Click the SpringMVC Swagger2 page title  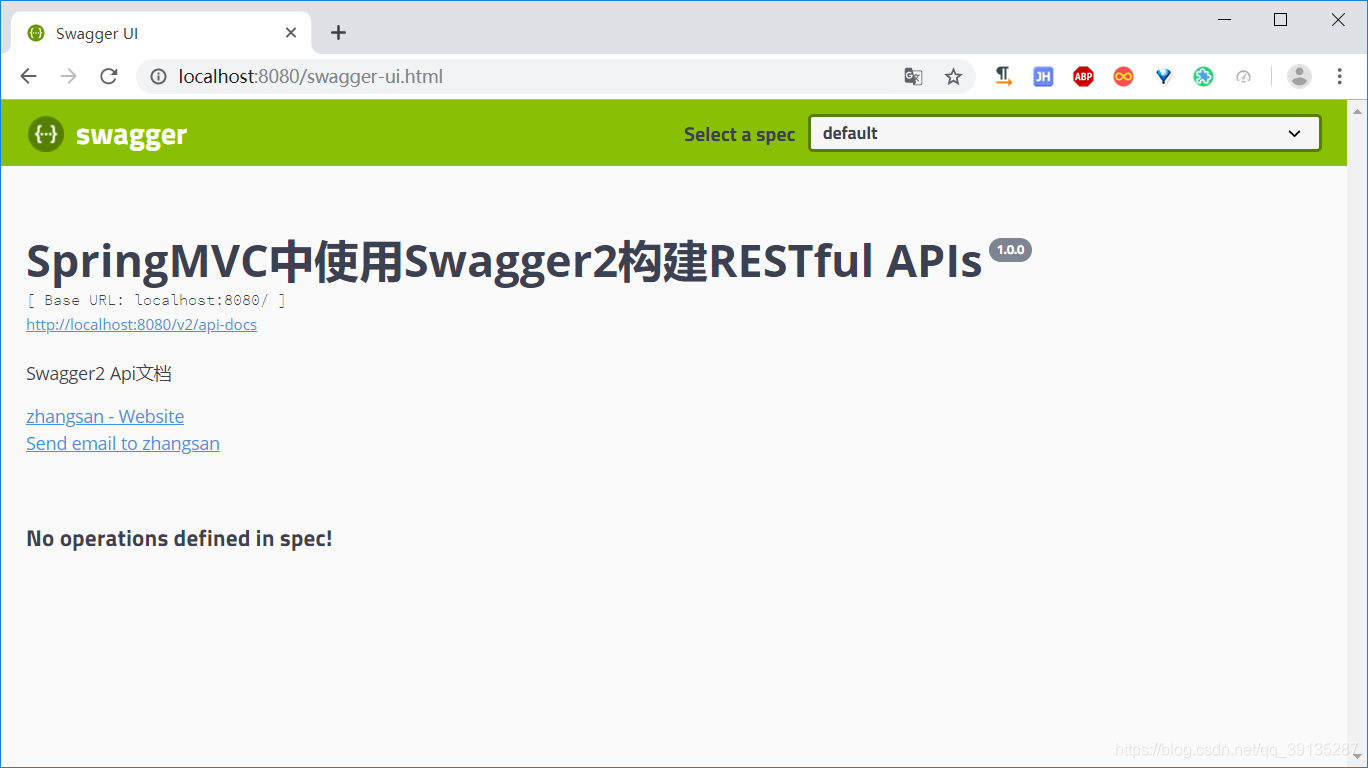(x=504, y=262)
